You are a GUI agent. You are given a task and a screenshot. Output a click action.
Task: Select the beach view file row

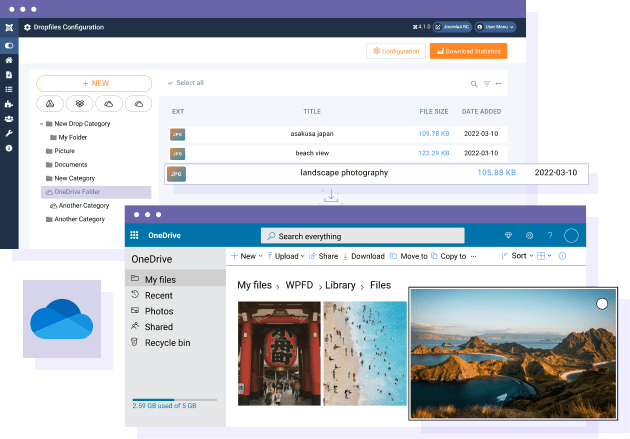pos(338,153)
